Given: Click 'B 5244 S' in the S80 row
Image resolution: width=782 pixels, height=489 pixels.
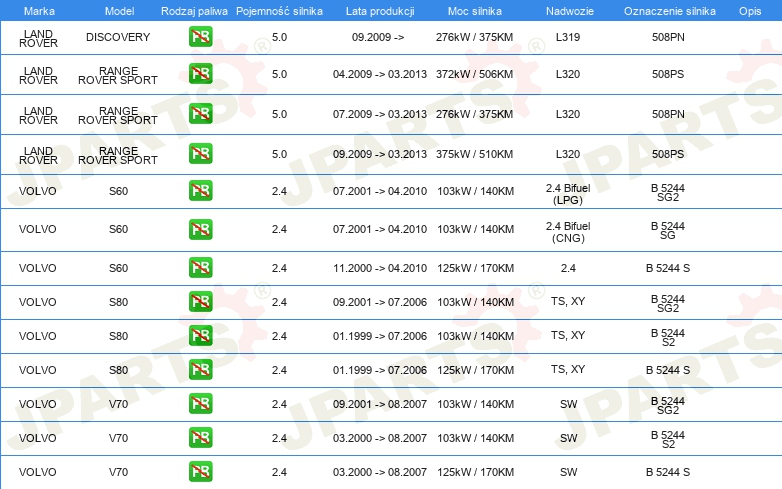Looking at the screenshot, I should pyautogui.click(x=668, y=370).
